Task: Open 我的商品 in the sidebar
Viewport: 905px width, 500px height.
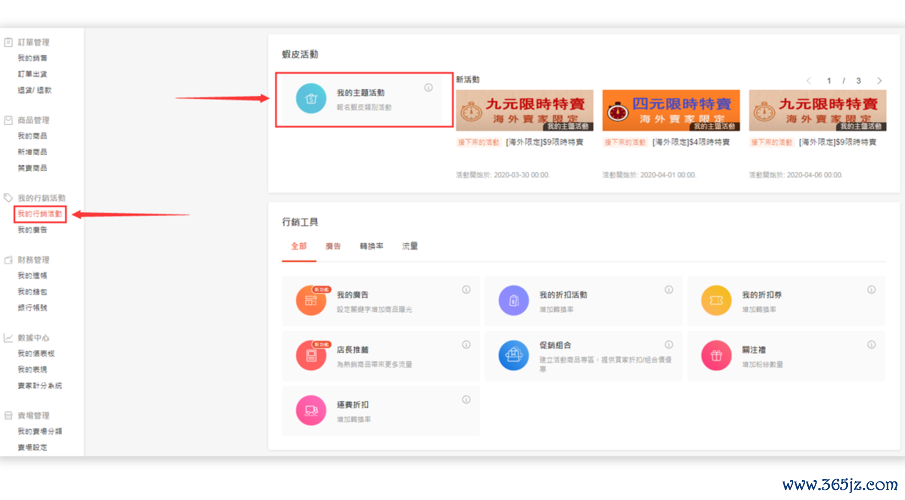Action: [32, 136]
